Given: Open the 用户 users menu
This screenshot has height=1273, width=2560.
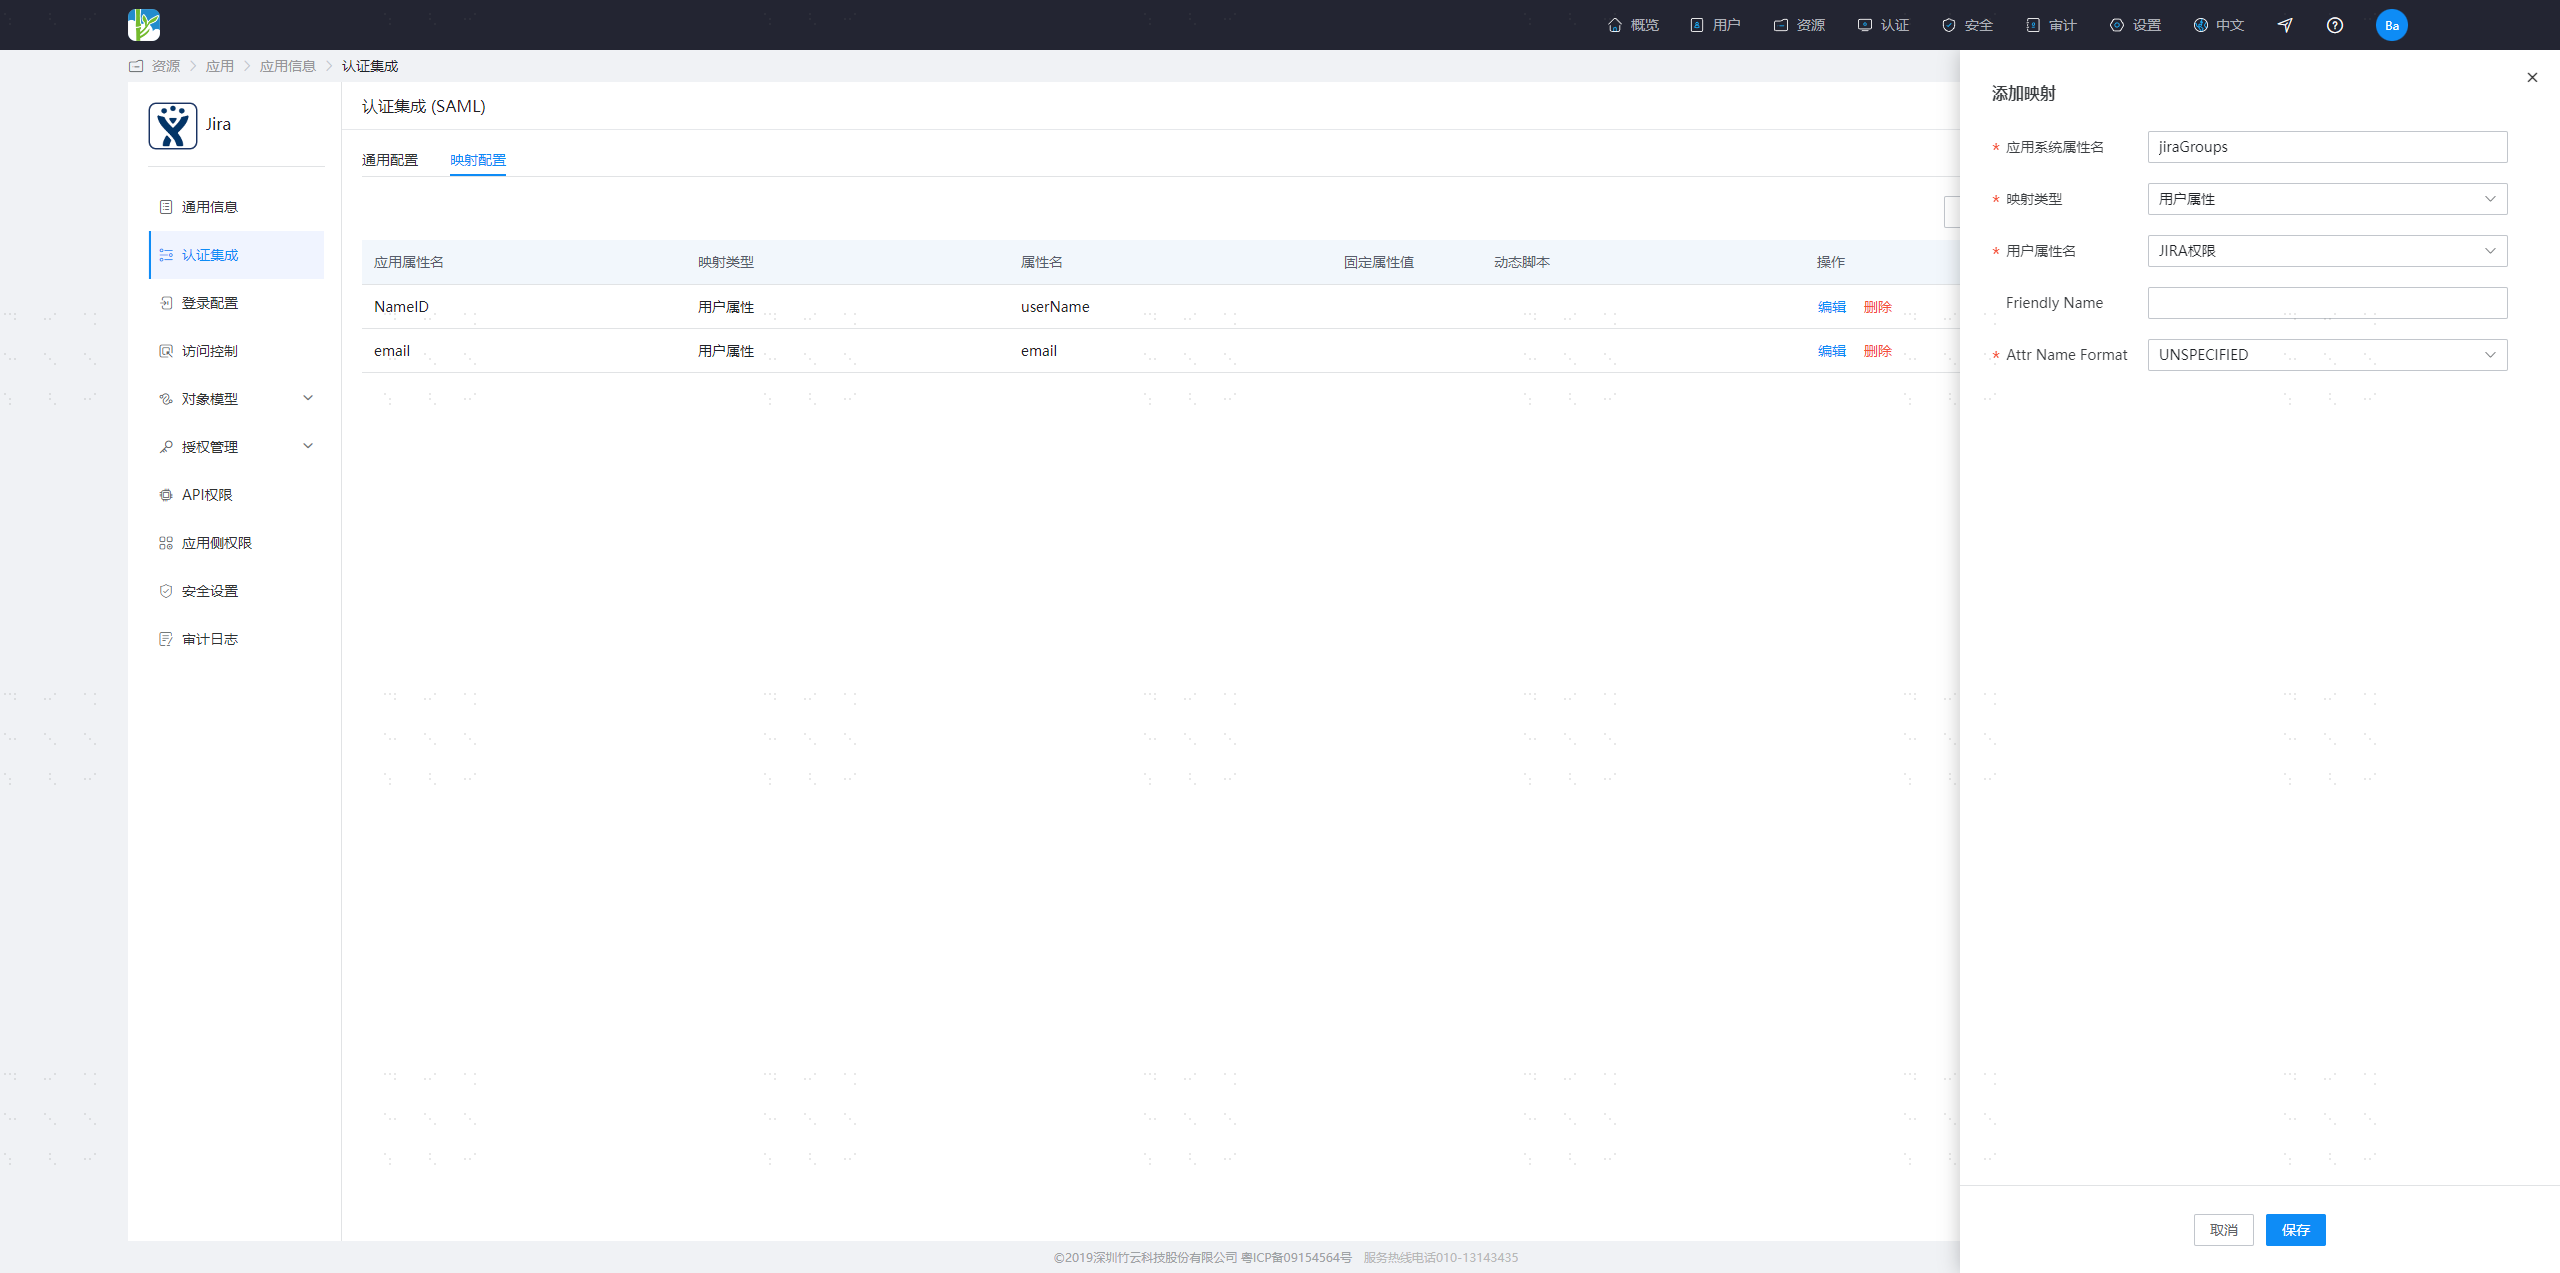Looking at the screenshot, I should pyautogui.click(x=1715, y=25).
